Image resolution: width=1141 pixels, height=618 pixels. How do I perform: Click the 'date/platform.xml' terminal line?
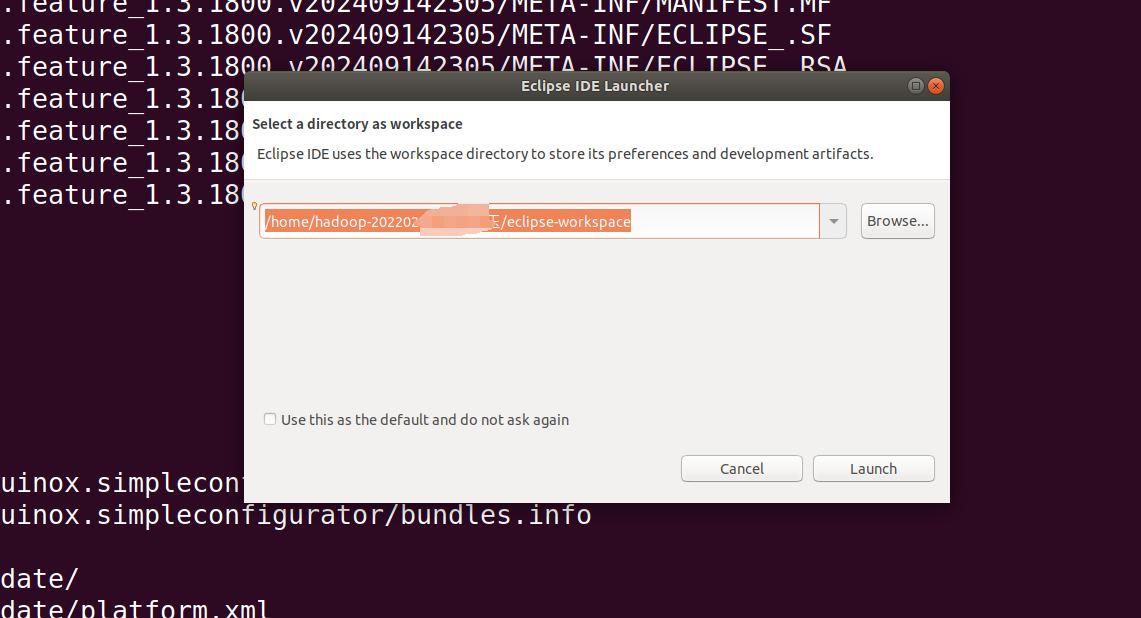point(134,609)
